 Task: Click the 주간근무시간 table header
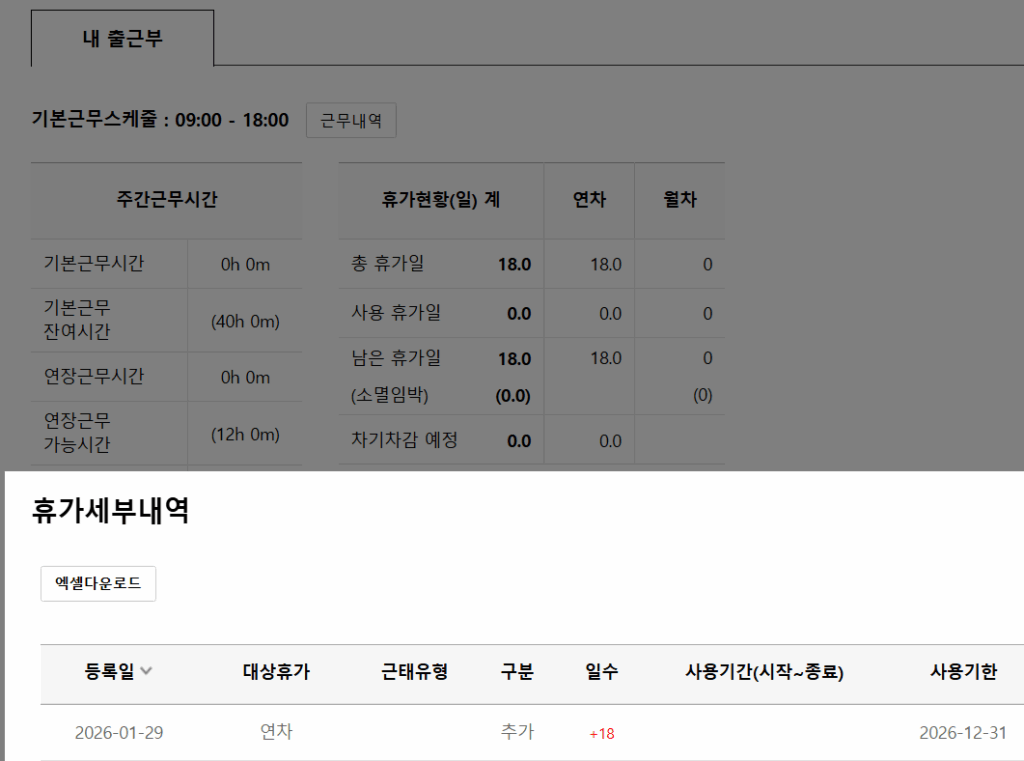tap(166, 200)
